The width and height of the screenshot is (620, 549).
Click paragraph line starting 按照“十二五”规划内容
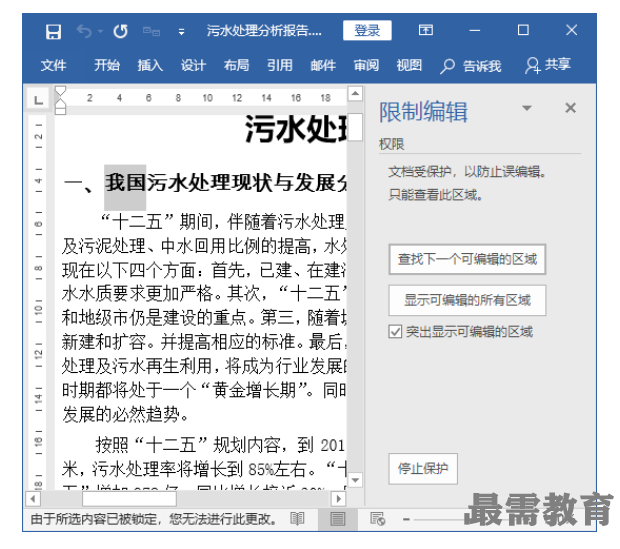[219, 445]
